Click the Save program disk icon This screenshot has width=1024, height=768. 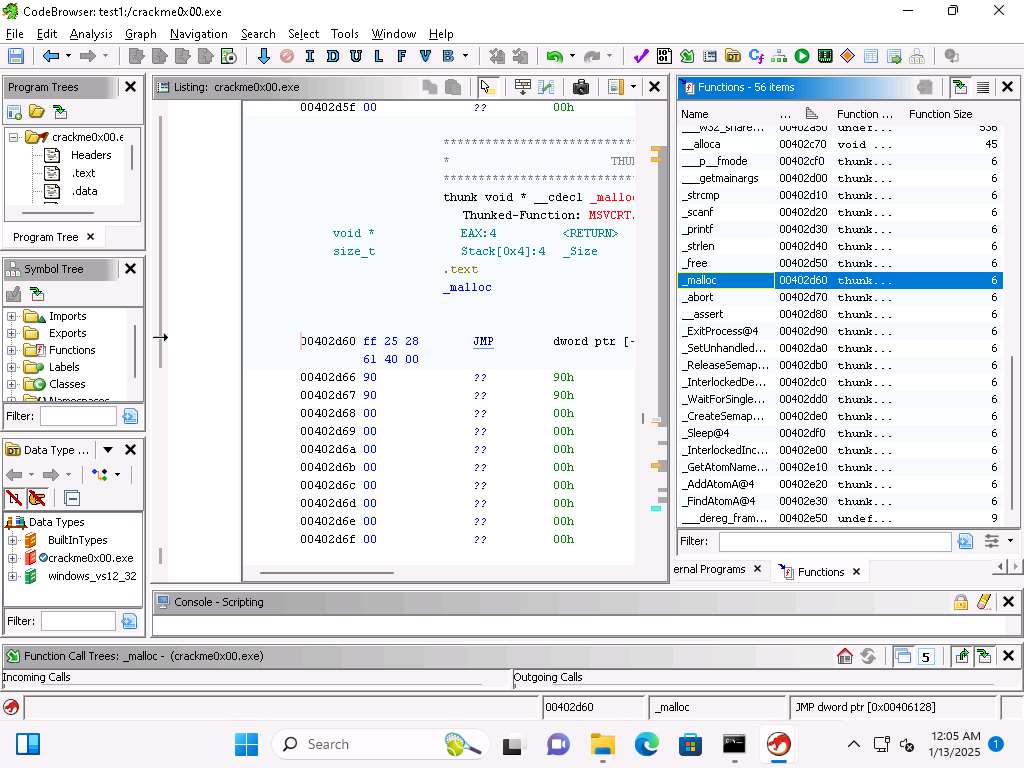(16, 57)
